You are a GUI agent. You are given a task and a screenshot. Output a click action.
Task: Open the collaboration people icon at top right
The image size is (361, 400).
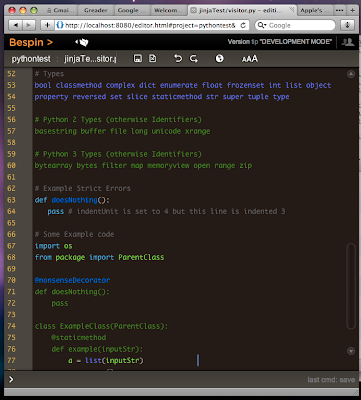click(x=348, y=42)
